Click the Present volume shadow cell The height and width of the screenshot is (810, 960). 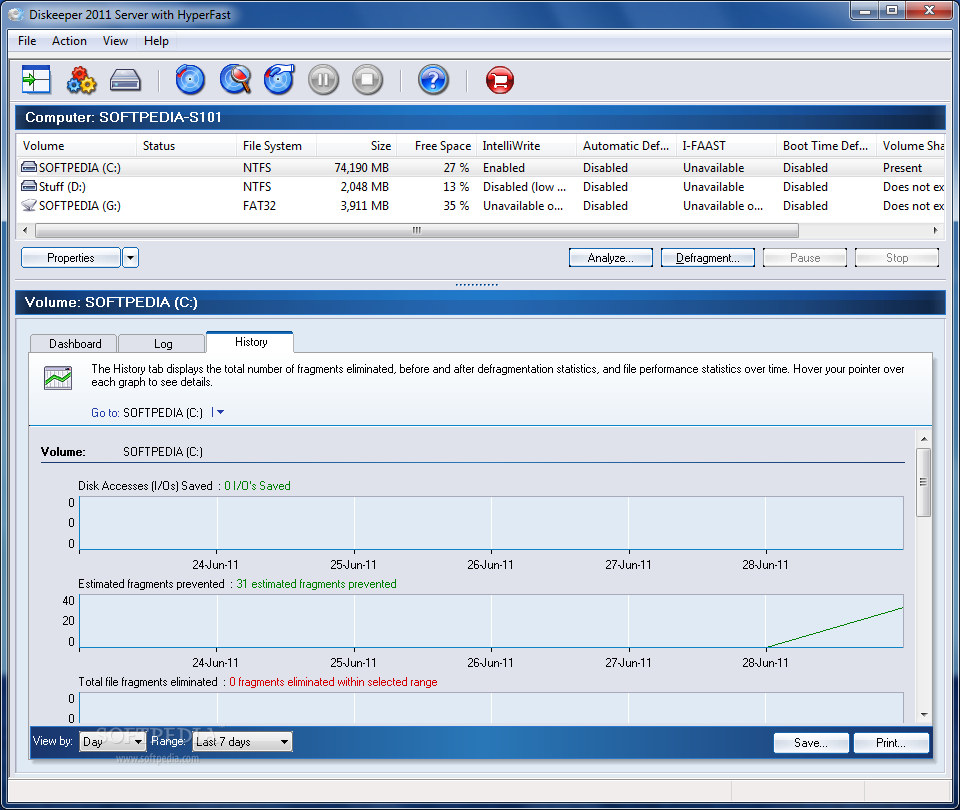[902, 167]
